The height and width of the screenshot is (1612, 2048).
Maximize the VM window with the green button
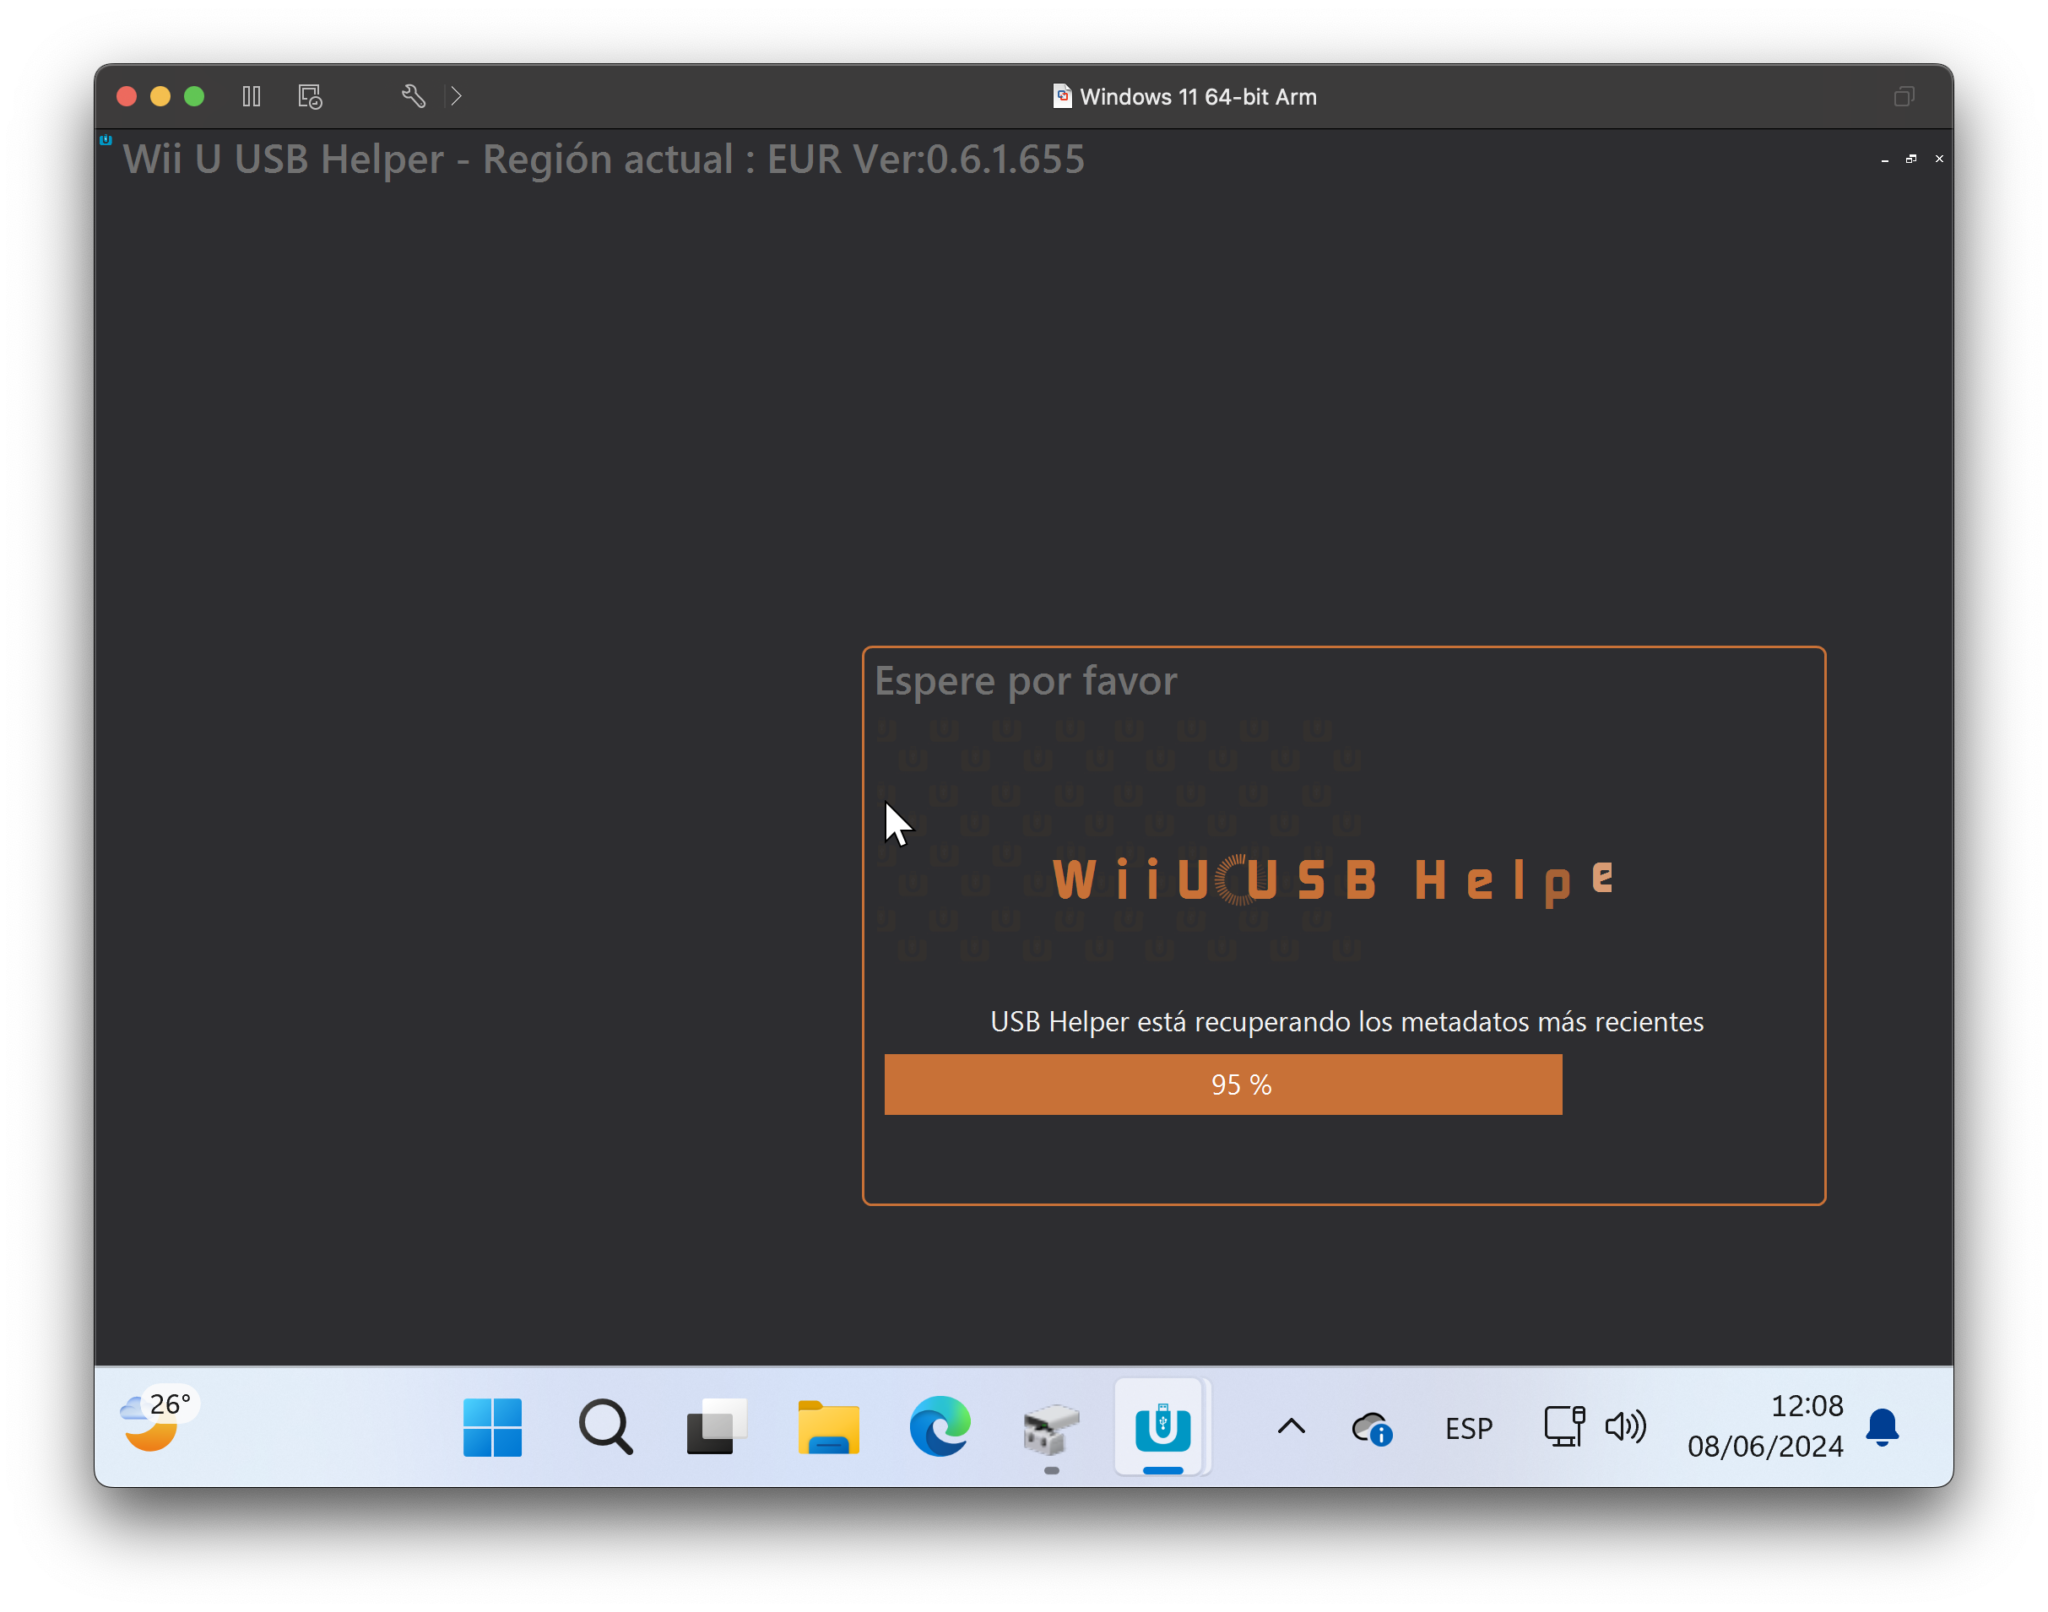tap(195, 96)
